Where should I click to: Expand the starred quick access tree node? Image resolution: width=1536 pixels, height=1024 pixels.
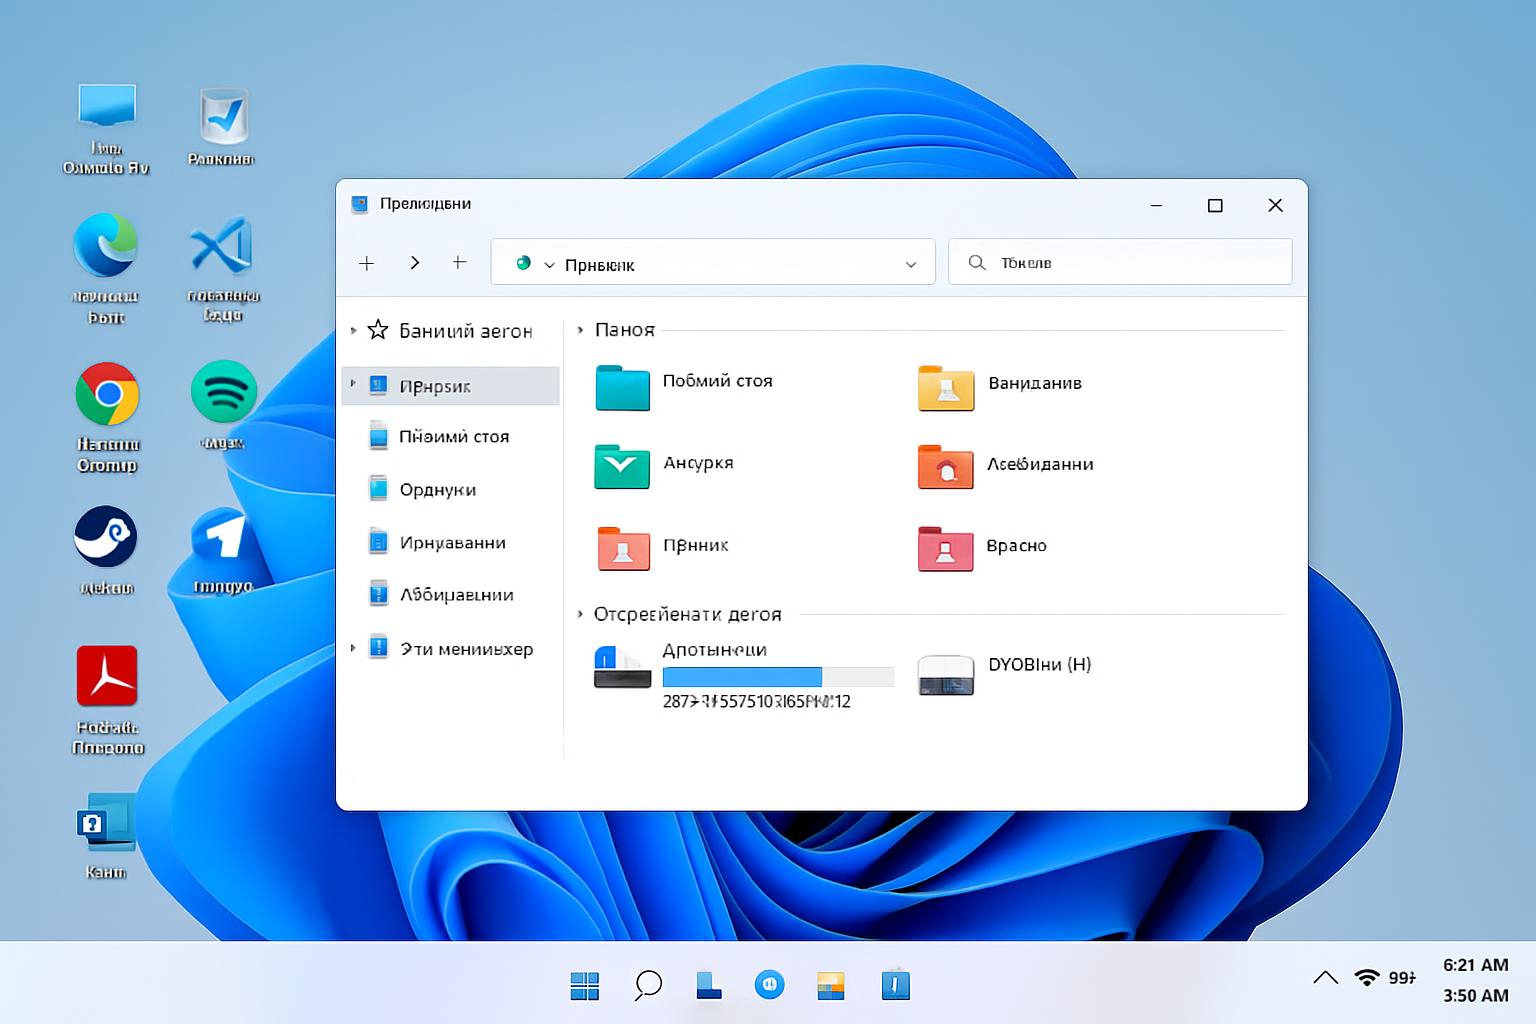pos(353,330)
